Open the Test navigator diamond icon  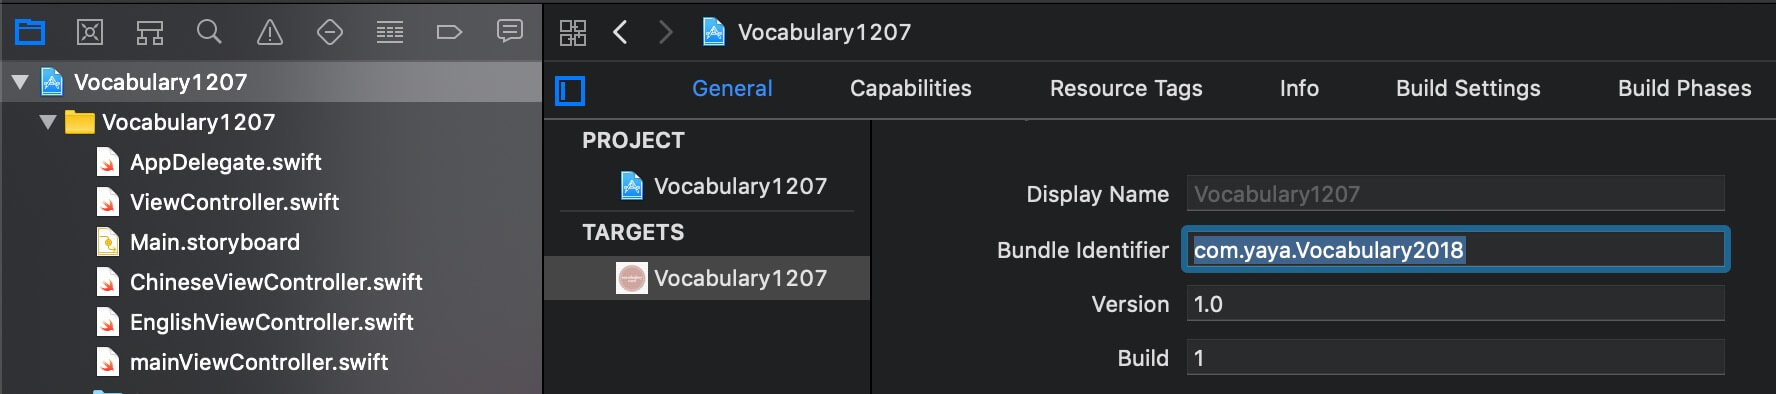(x=330, y=32)
